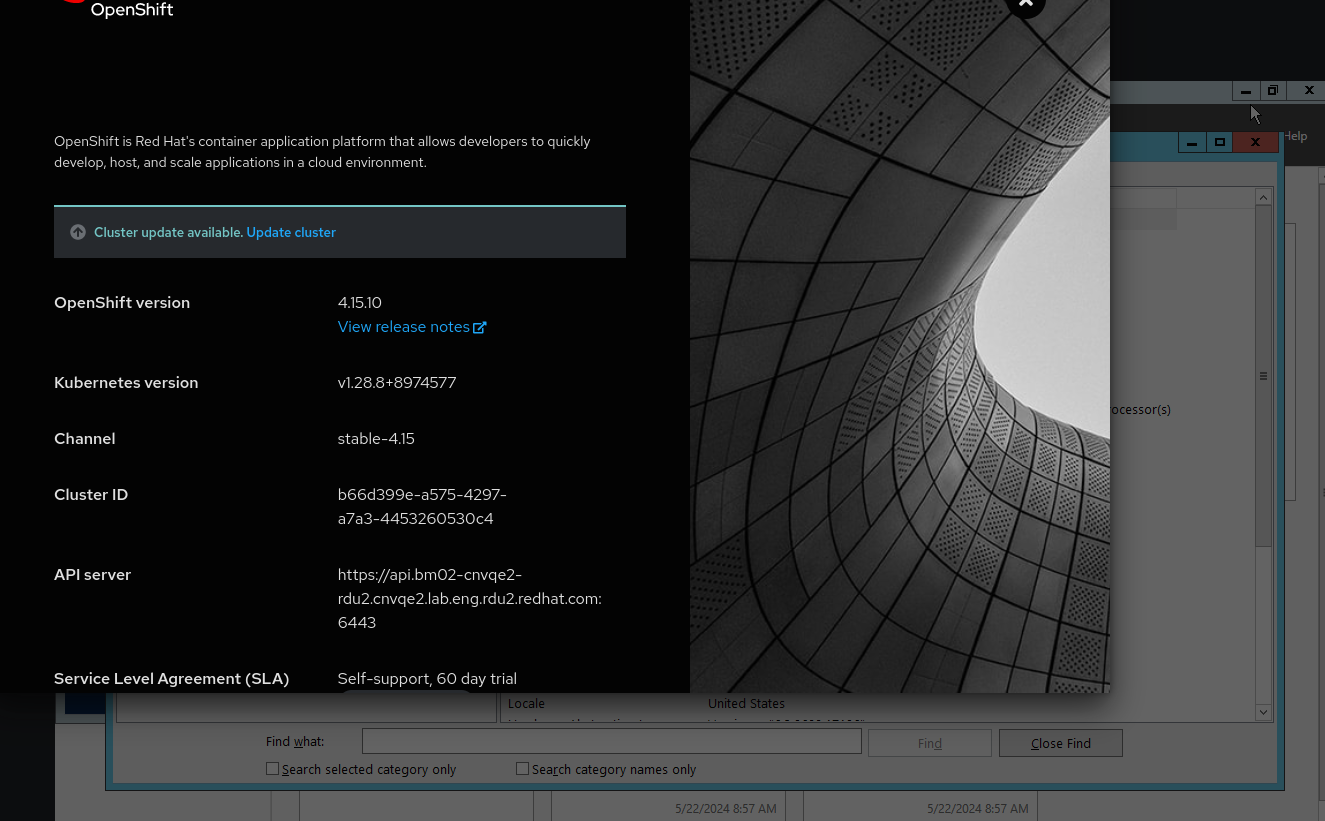Click the Close Find button
The height and width of the screenshot is (821, 1325).
[x=1061, y=743]
